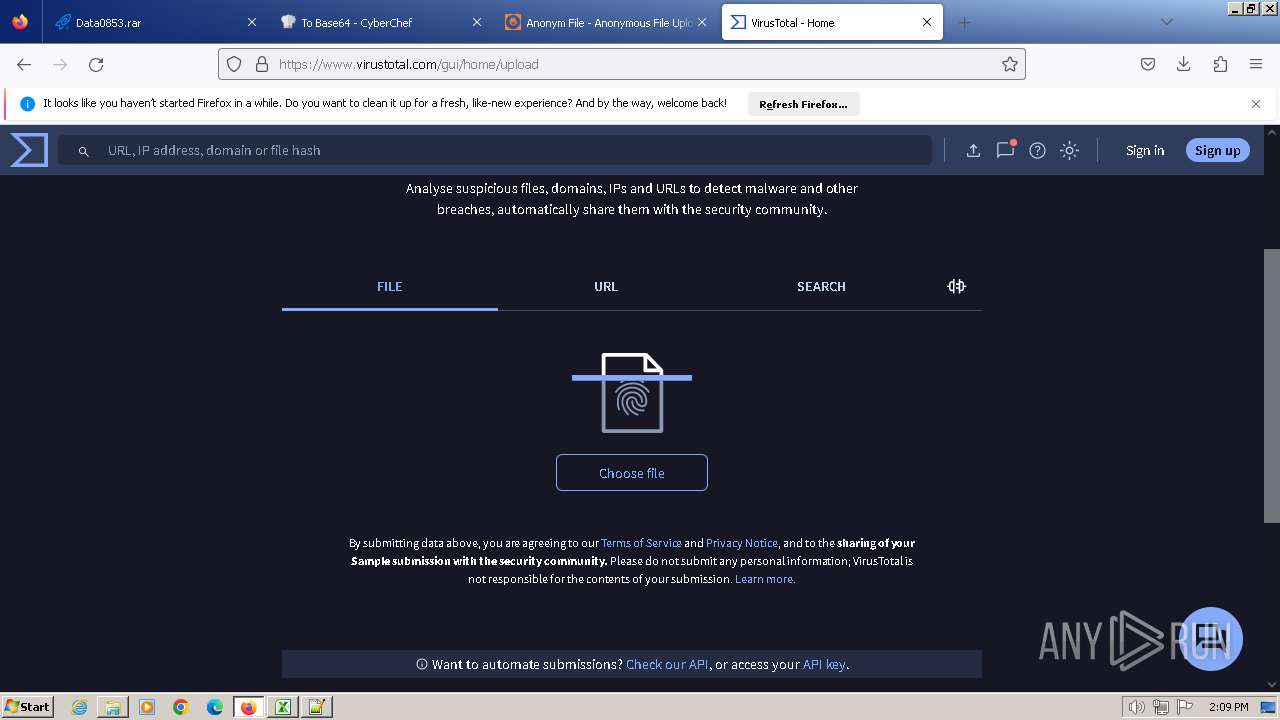Viewport: 1280px width, 720px height.
Task: Open Microsoft Edge from the taskbar
Action: (215, 707)
